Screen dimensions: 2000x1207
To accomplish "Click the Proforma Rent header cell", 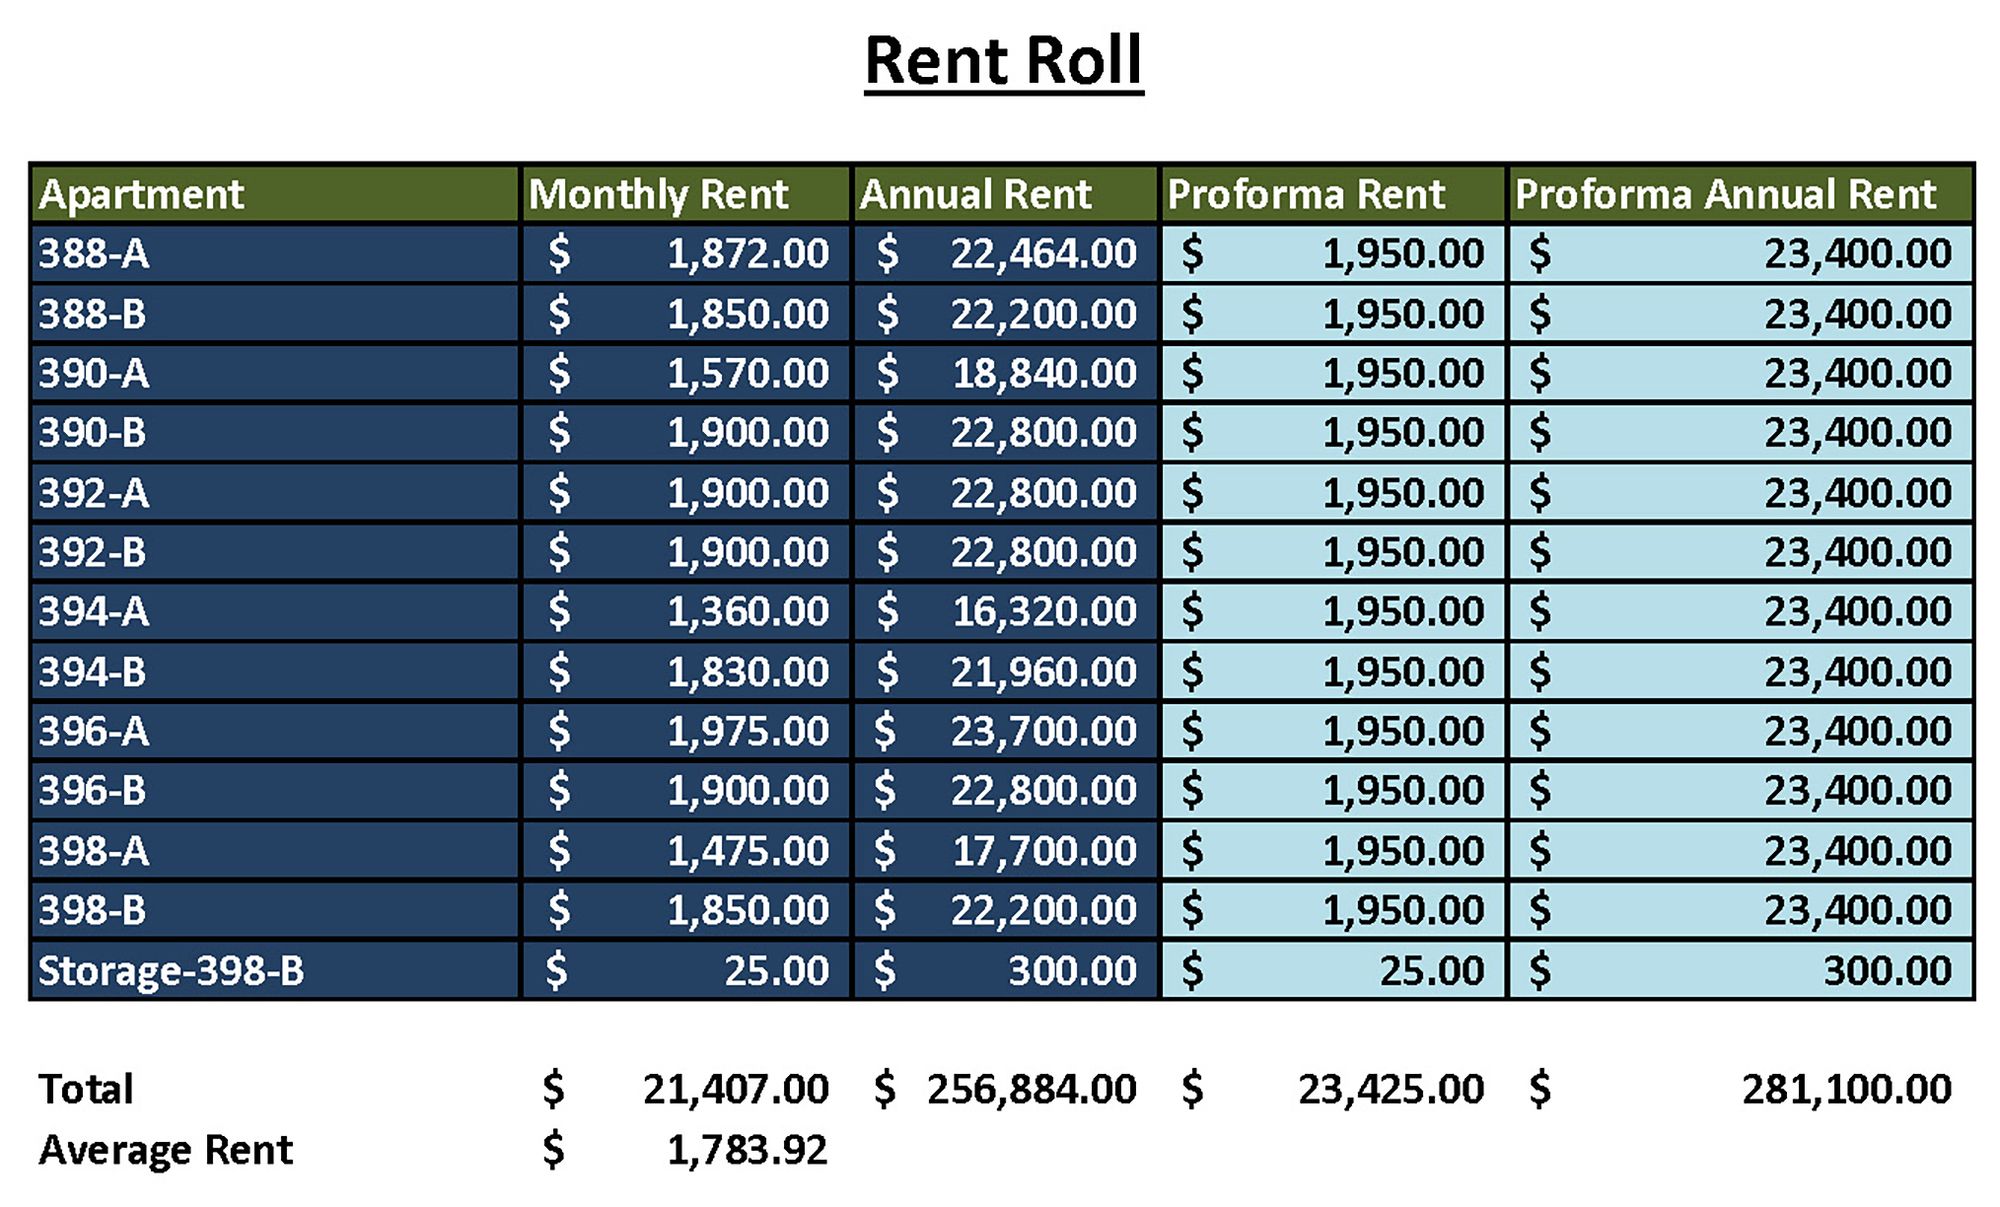I will tap(1306, 194).
